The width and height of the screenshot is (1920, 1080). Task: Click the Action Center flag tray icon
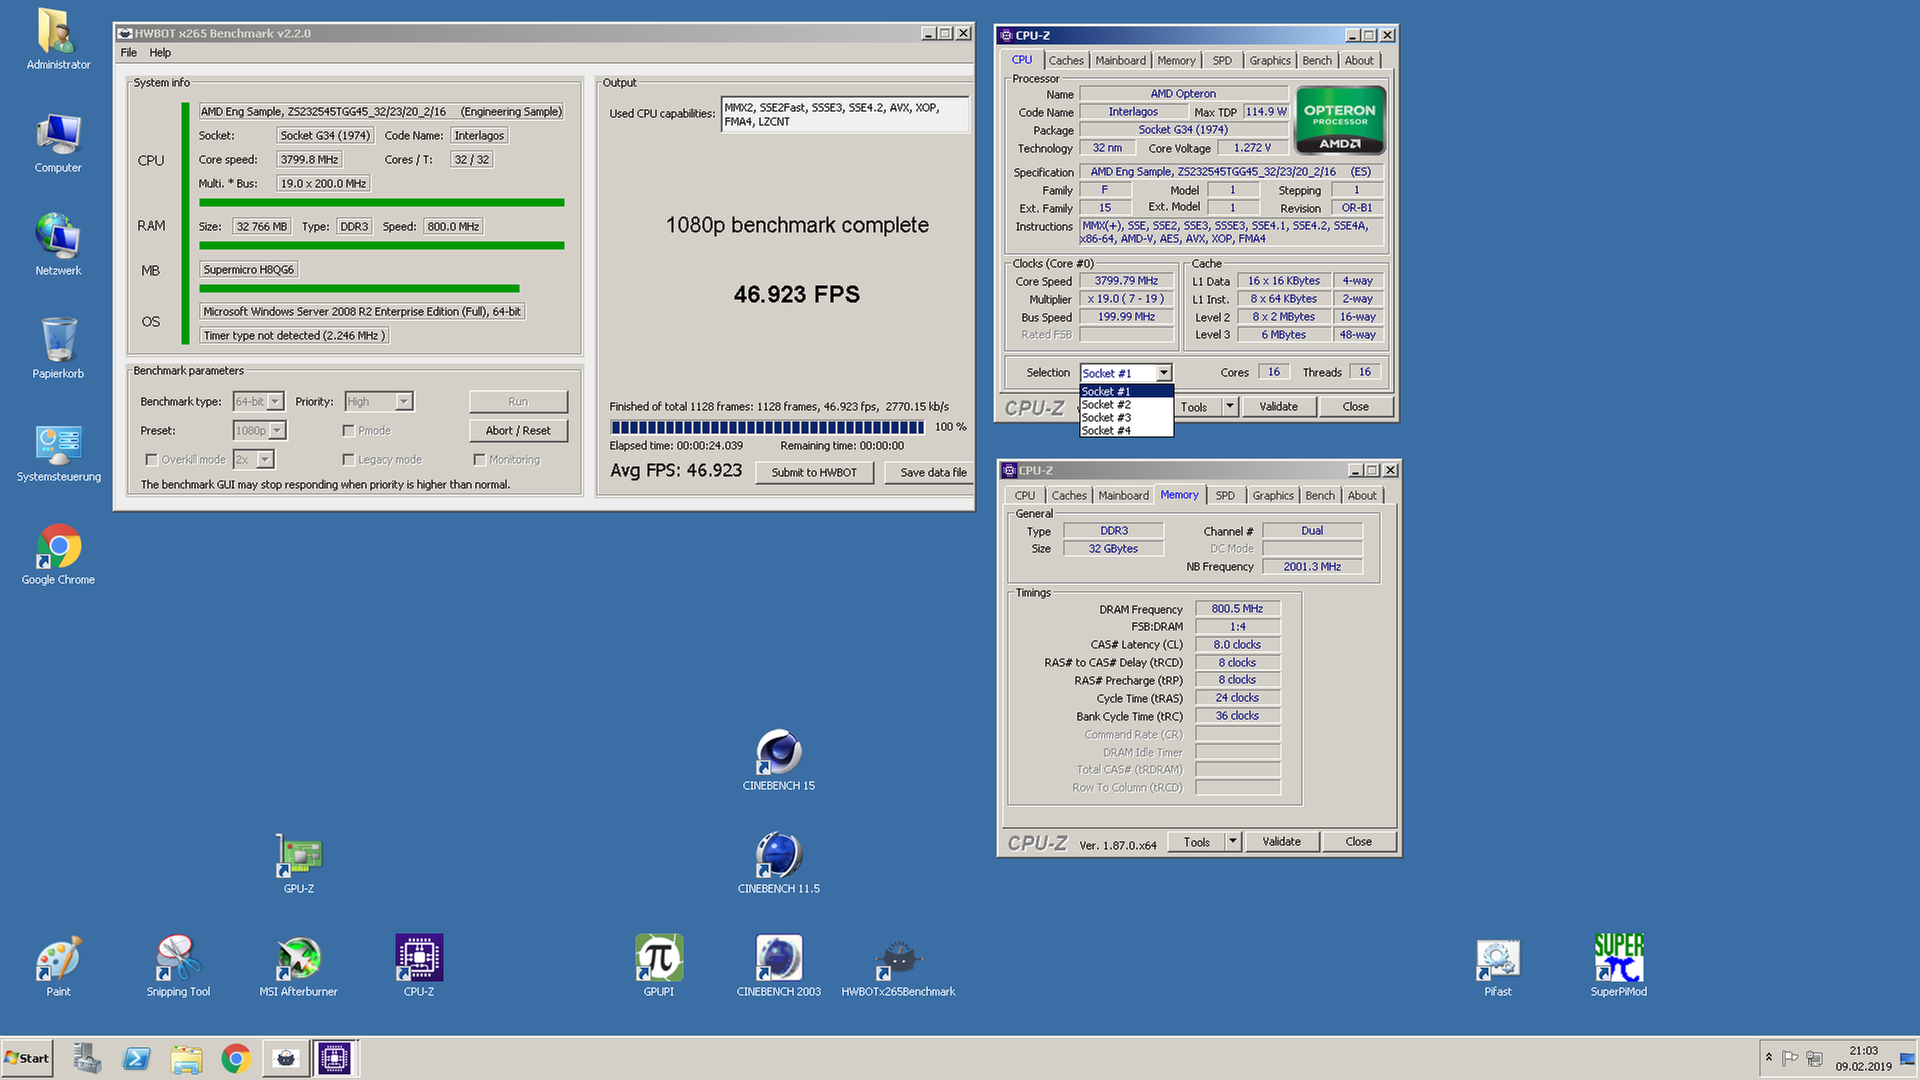pos(1790,1058)
